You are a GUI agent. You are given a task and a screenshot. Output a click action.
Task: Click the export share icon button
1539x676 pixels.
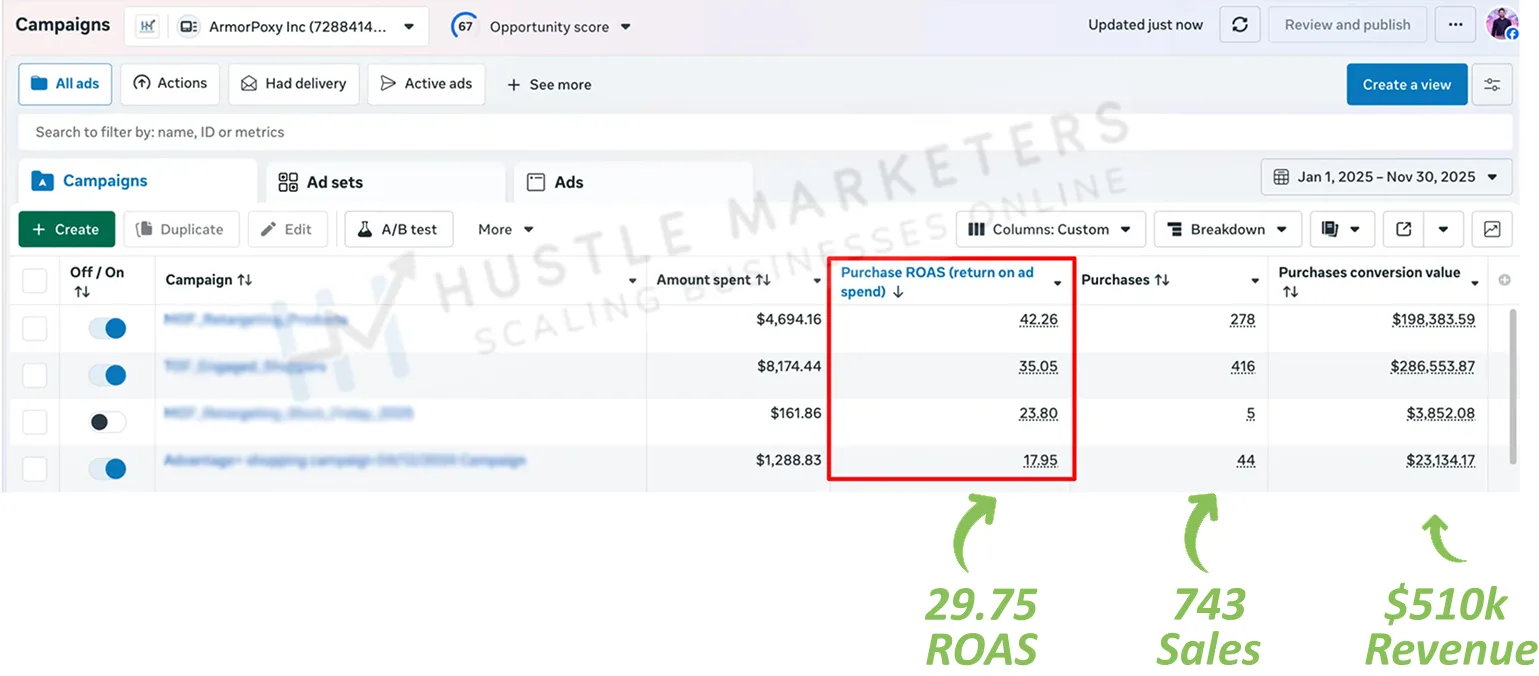[x=1404, y=229]
